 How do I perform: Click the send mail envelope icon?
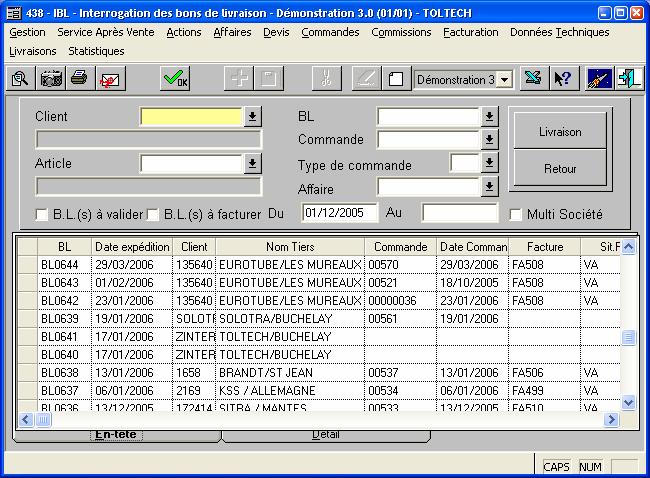click(x=110, y=78)
